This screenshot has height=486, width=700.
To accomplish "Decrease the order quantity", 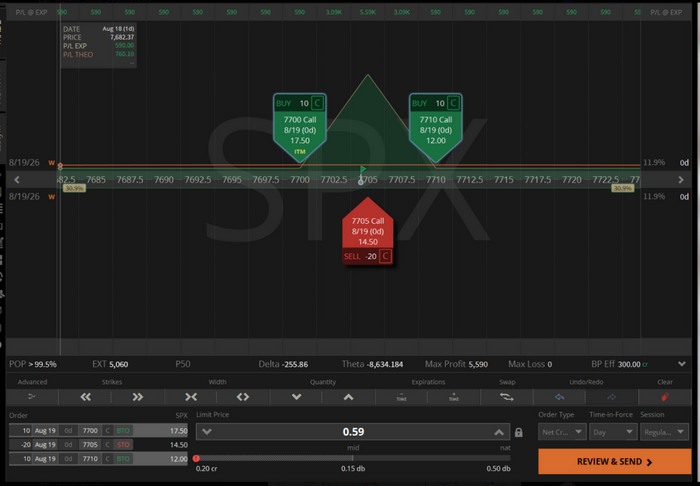I will (x=296, y=397).
